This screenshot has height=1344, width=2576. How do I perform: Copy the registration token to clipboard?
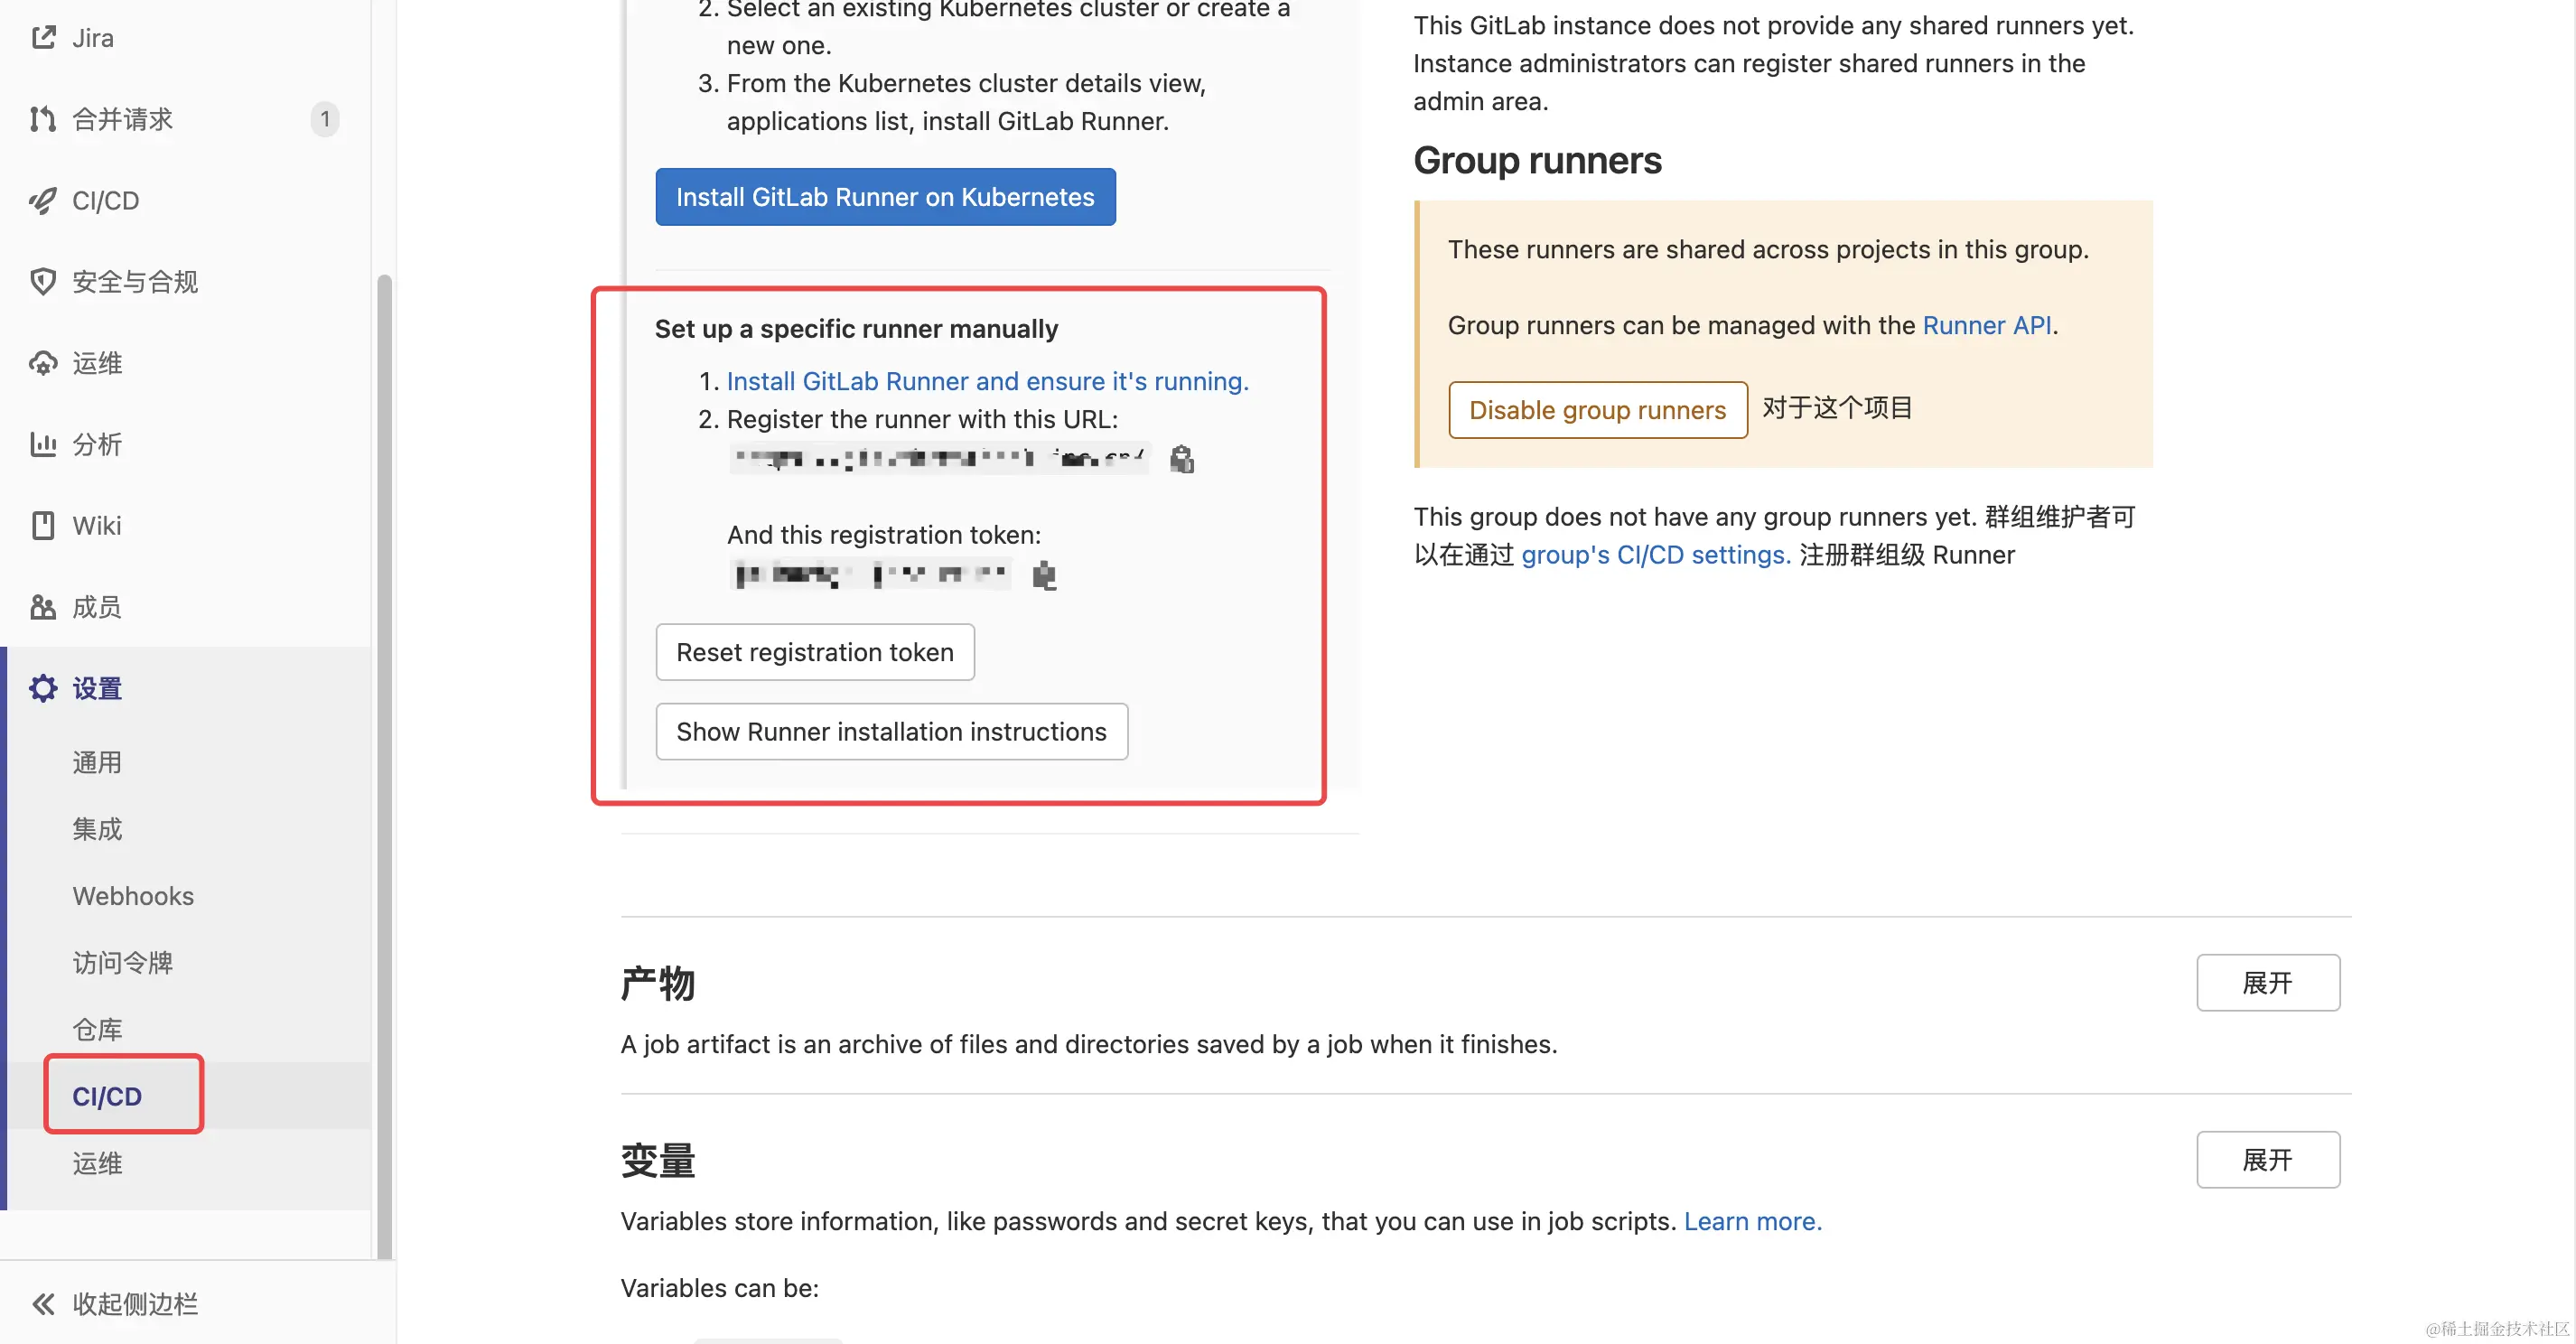1044,575
